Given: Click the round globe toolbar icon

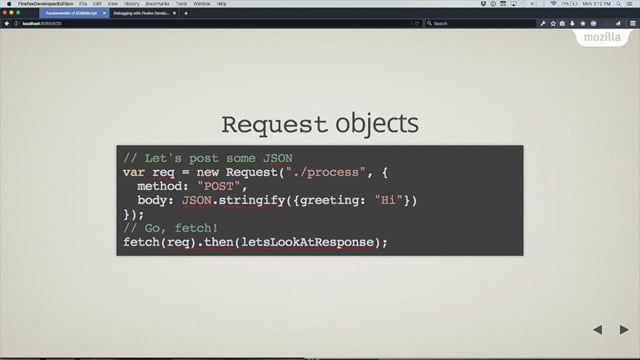Looking at the screenshot, I should point(593,24).
